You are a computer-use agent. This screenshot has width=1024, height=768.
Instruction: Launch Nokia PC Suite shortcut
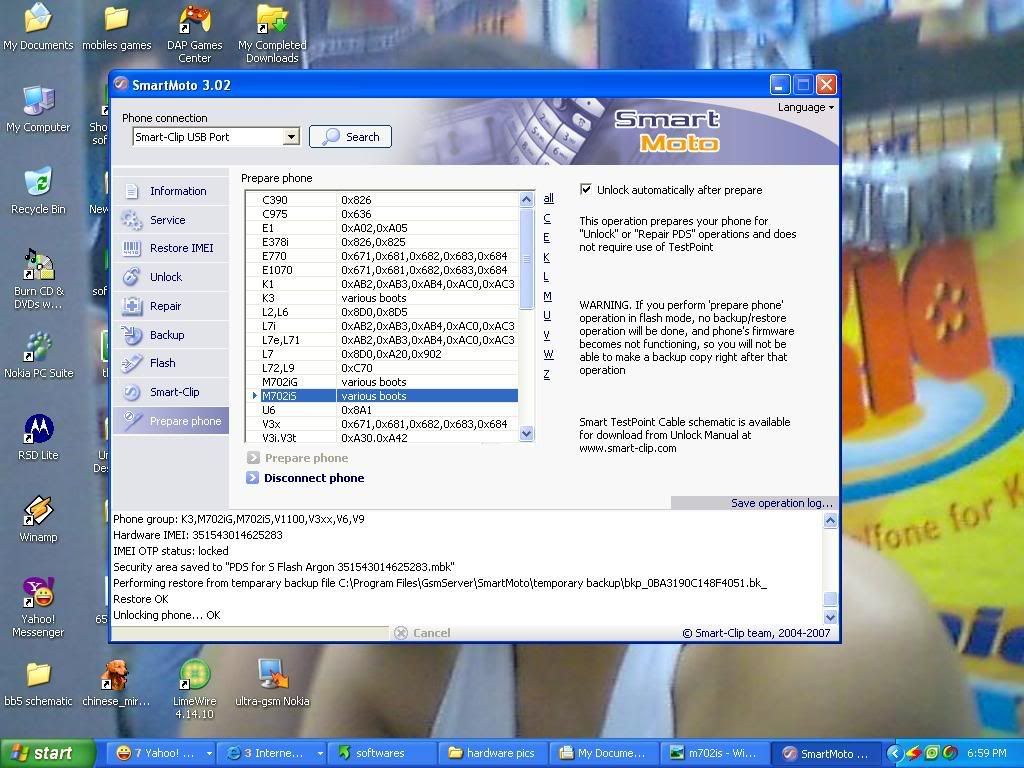point(38,347)
